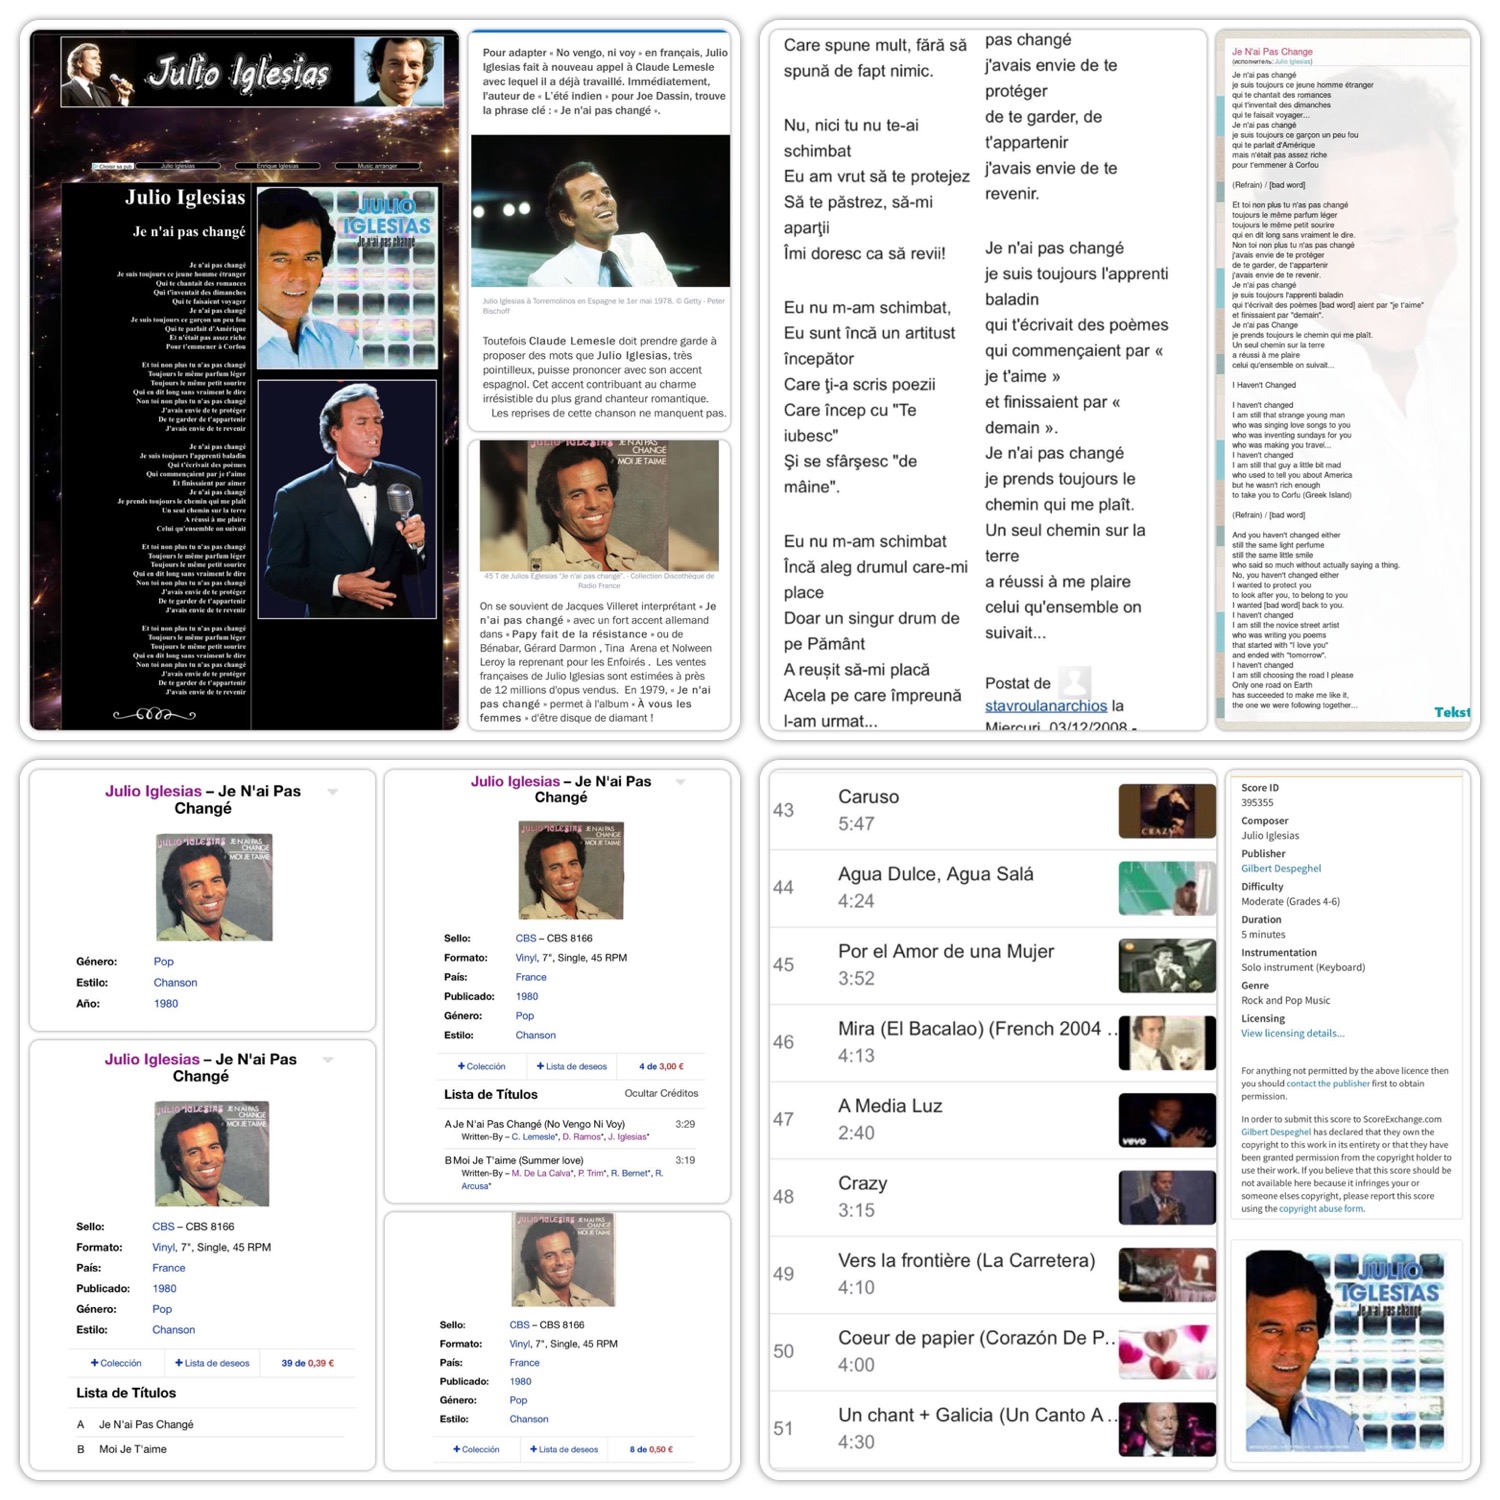Click track A Je N'ai Pas Changé (No Vengo Ni Voy)

(x=535, y=1124)
